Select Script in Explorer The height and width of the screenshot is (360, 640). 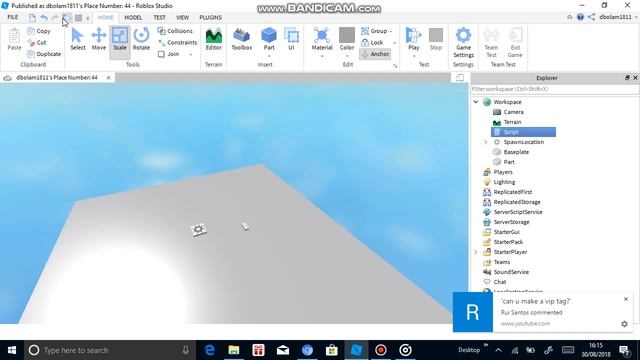pyautogui.click(x=523, y=132)
